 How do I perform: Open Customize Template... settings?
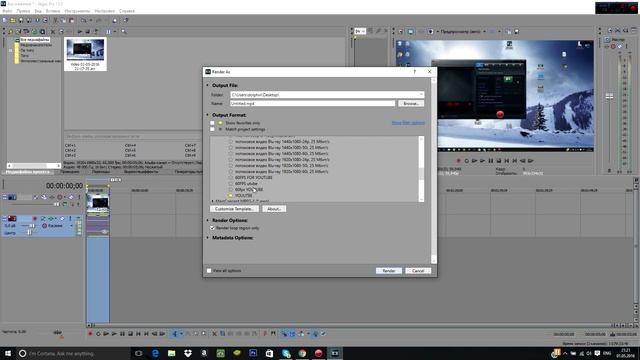tap(234, 209)
